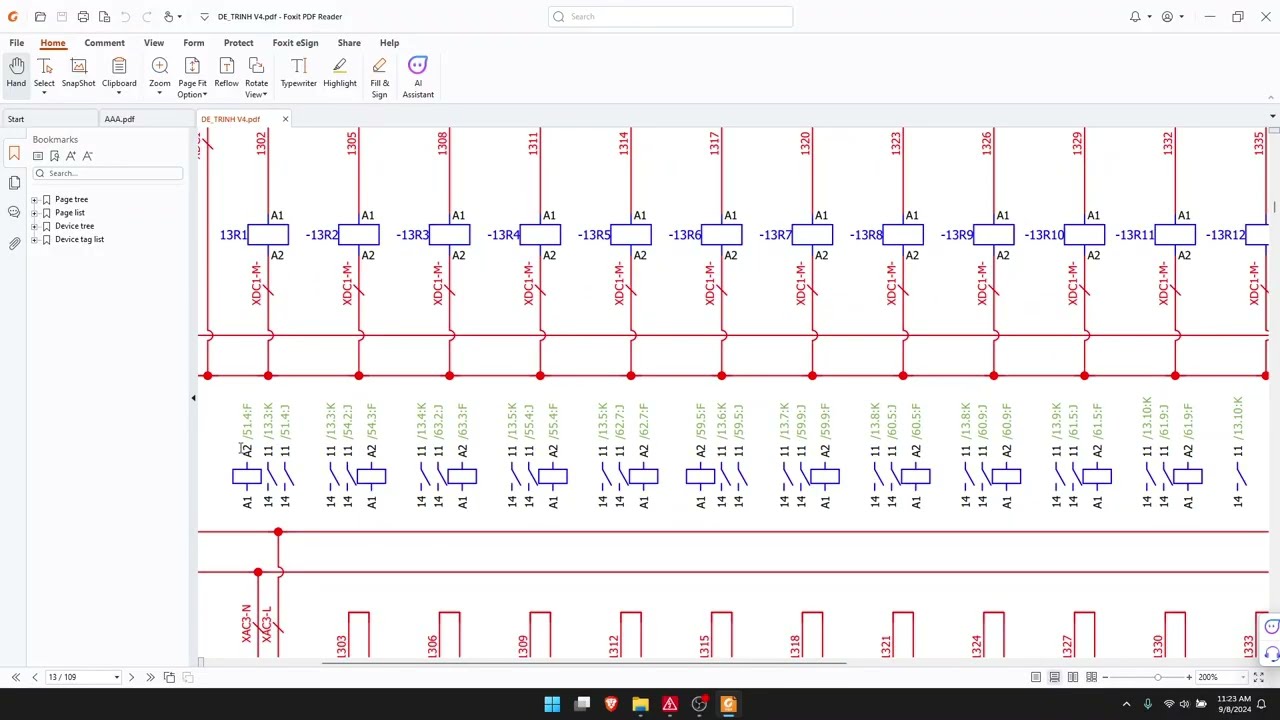Open the File menu

[x=17, y=43]
